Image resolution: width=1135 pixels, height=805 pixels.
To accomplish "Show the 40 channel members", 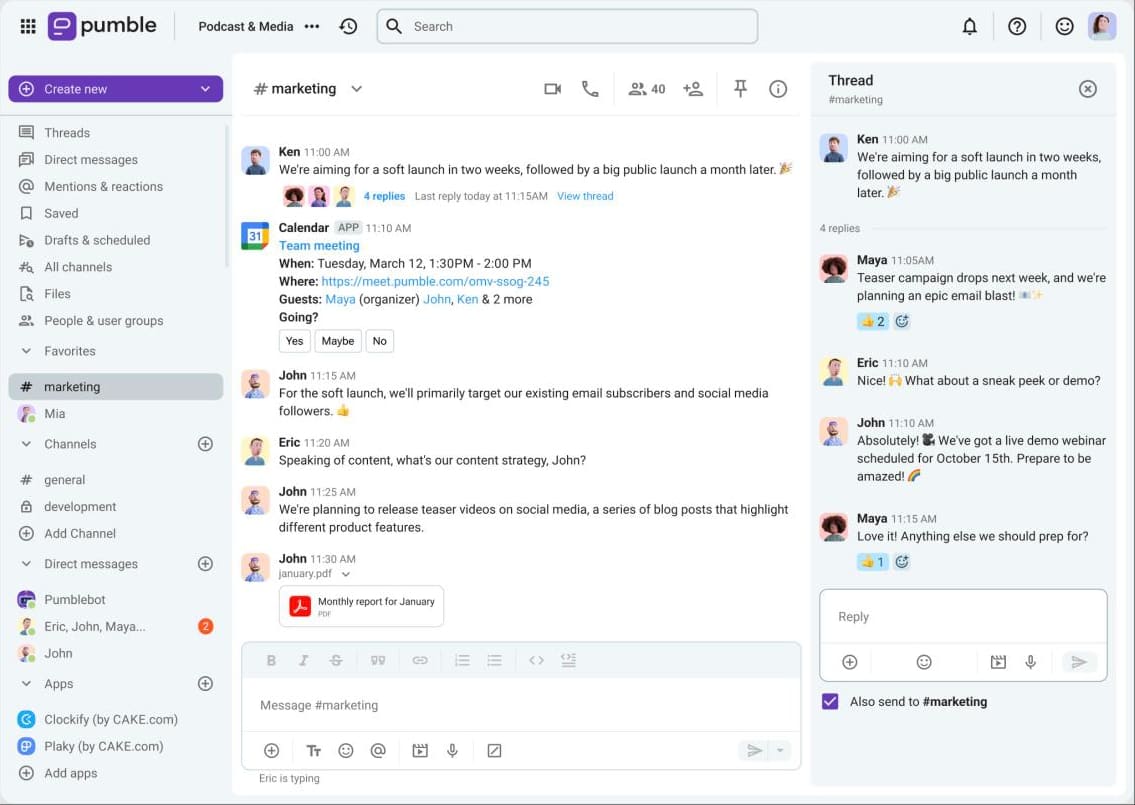I will (x=646, y=89).
